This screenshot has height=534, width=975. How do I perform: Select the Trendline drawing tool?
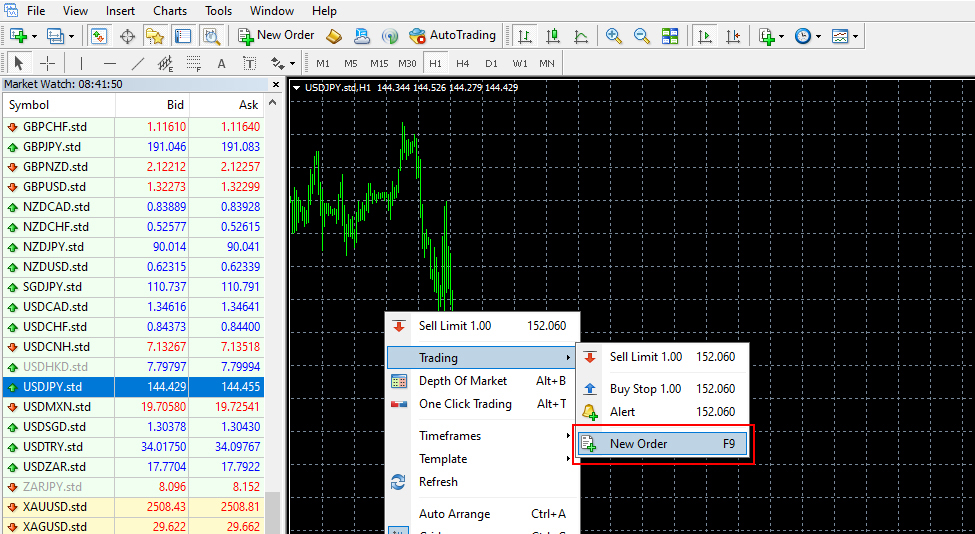tap(137, 63)
